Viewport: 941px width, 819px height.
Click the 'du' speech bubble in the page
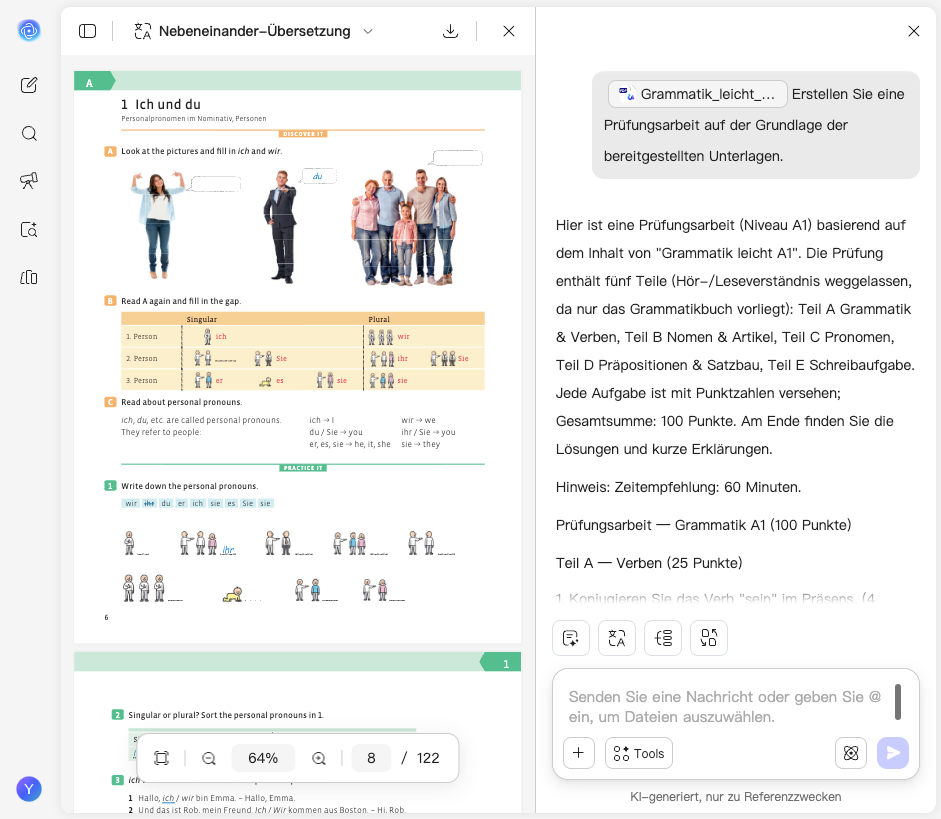point(317,176)
